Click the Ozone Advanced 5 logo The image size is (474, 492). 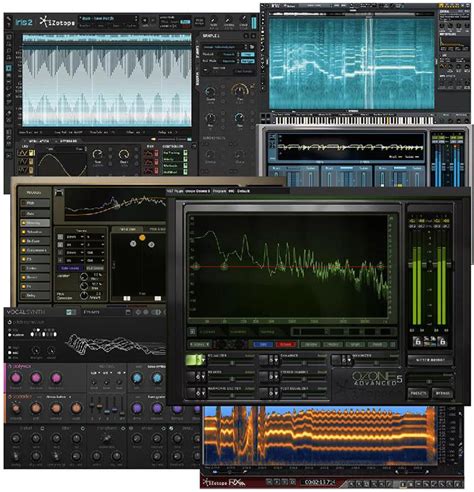[377, 379]
